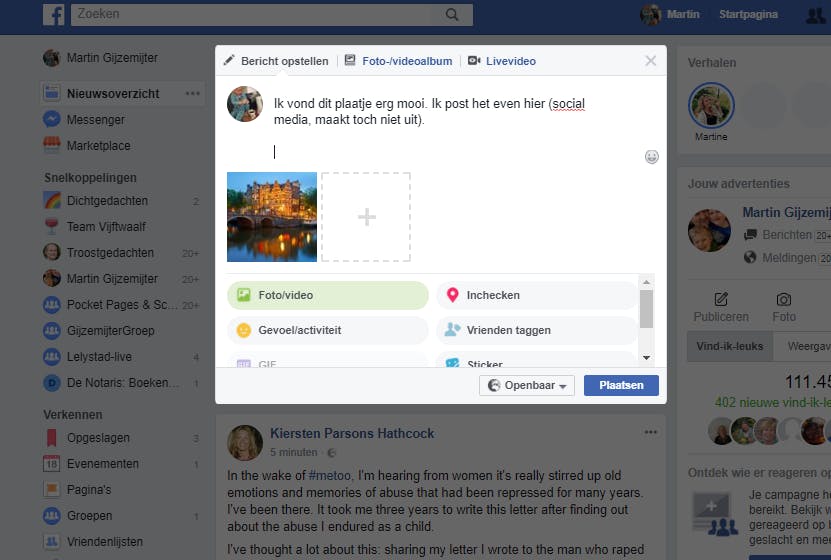This screenshot has width=831, height=560.
Task: Click the Sticker icon in composer options
Action: (452, 363)
